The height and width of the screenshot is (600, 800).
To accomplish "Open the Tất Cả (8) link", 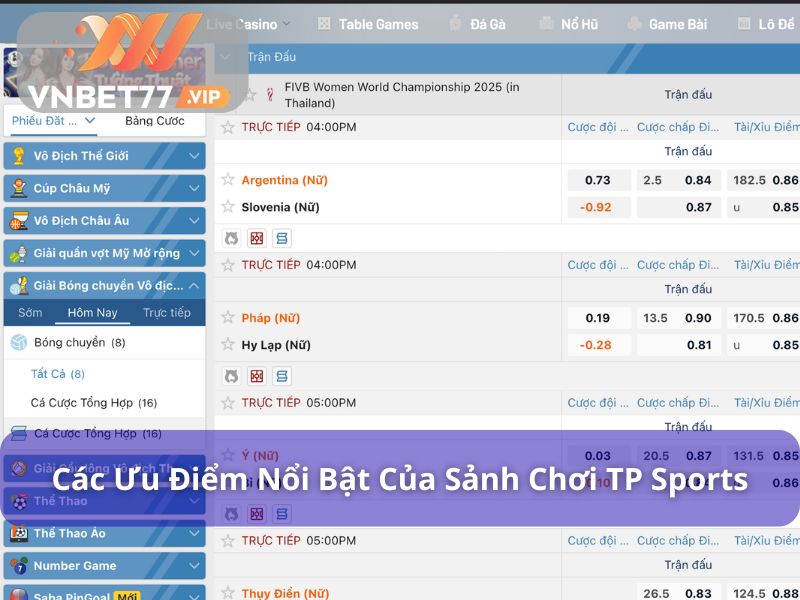I will coord(58,374).
